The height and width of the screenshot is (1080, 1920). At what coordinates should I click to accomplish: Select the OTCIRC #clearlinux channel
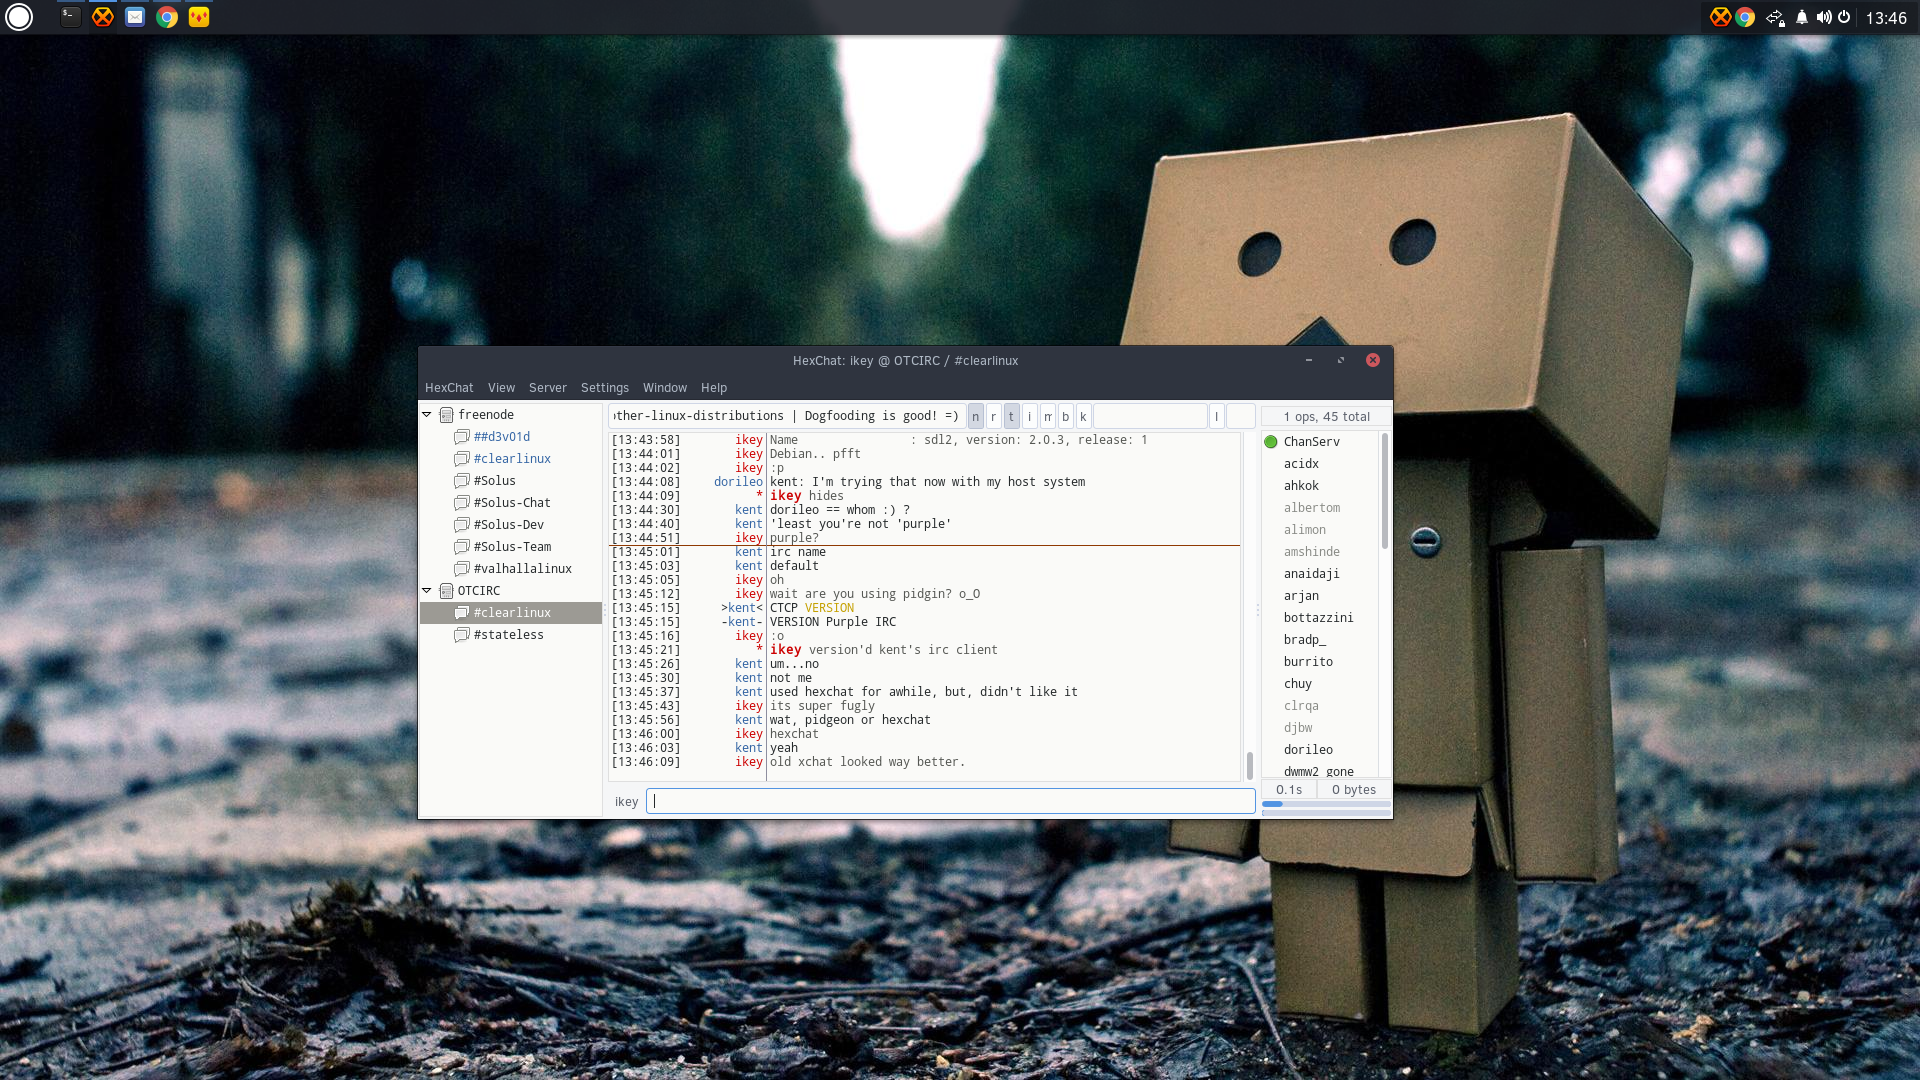click(x=512, y=613)
